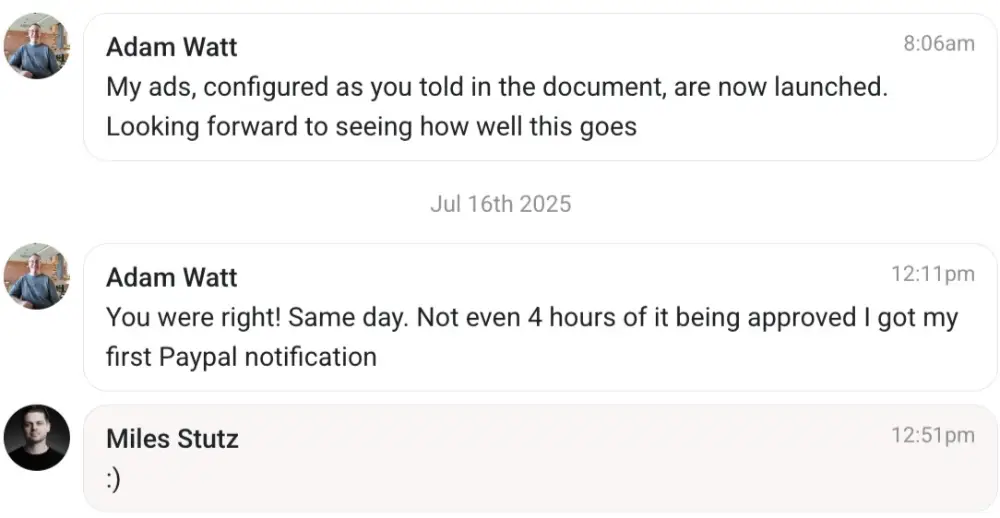Click the 12:11pm timestamp
The height and width of the screenshot is (518, 1000).
tap(932, 273)
